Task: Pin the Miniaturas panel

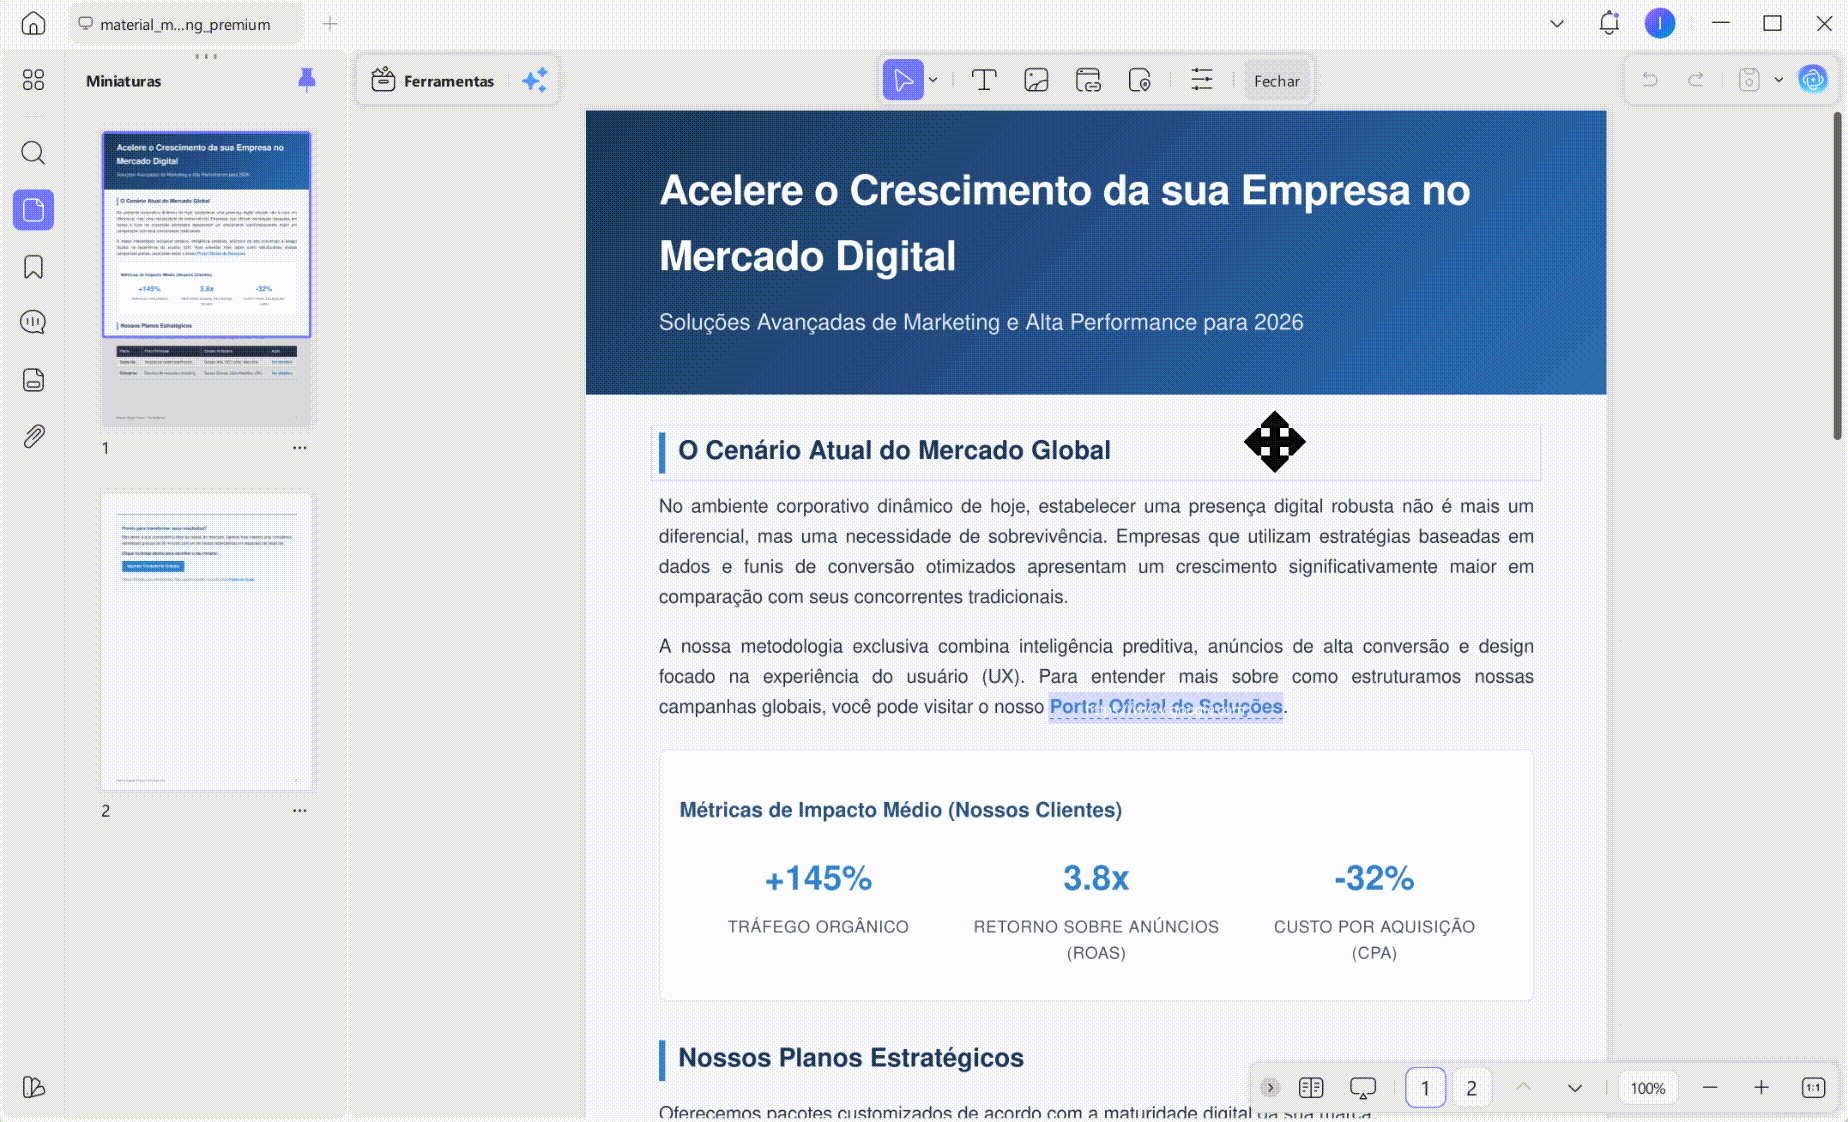Action: 307,80
